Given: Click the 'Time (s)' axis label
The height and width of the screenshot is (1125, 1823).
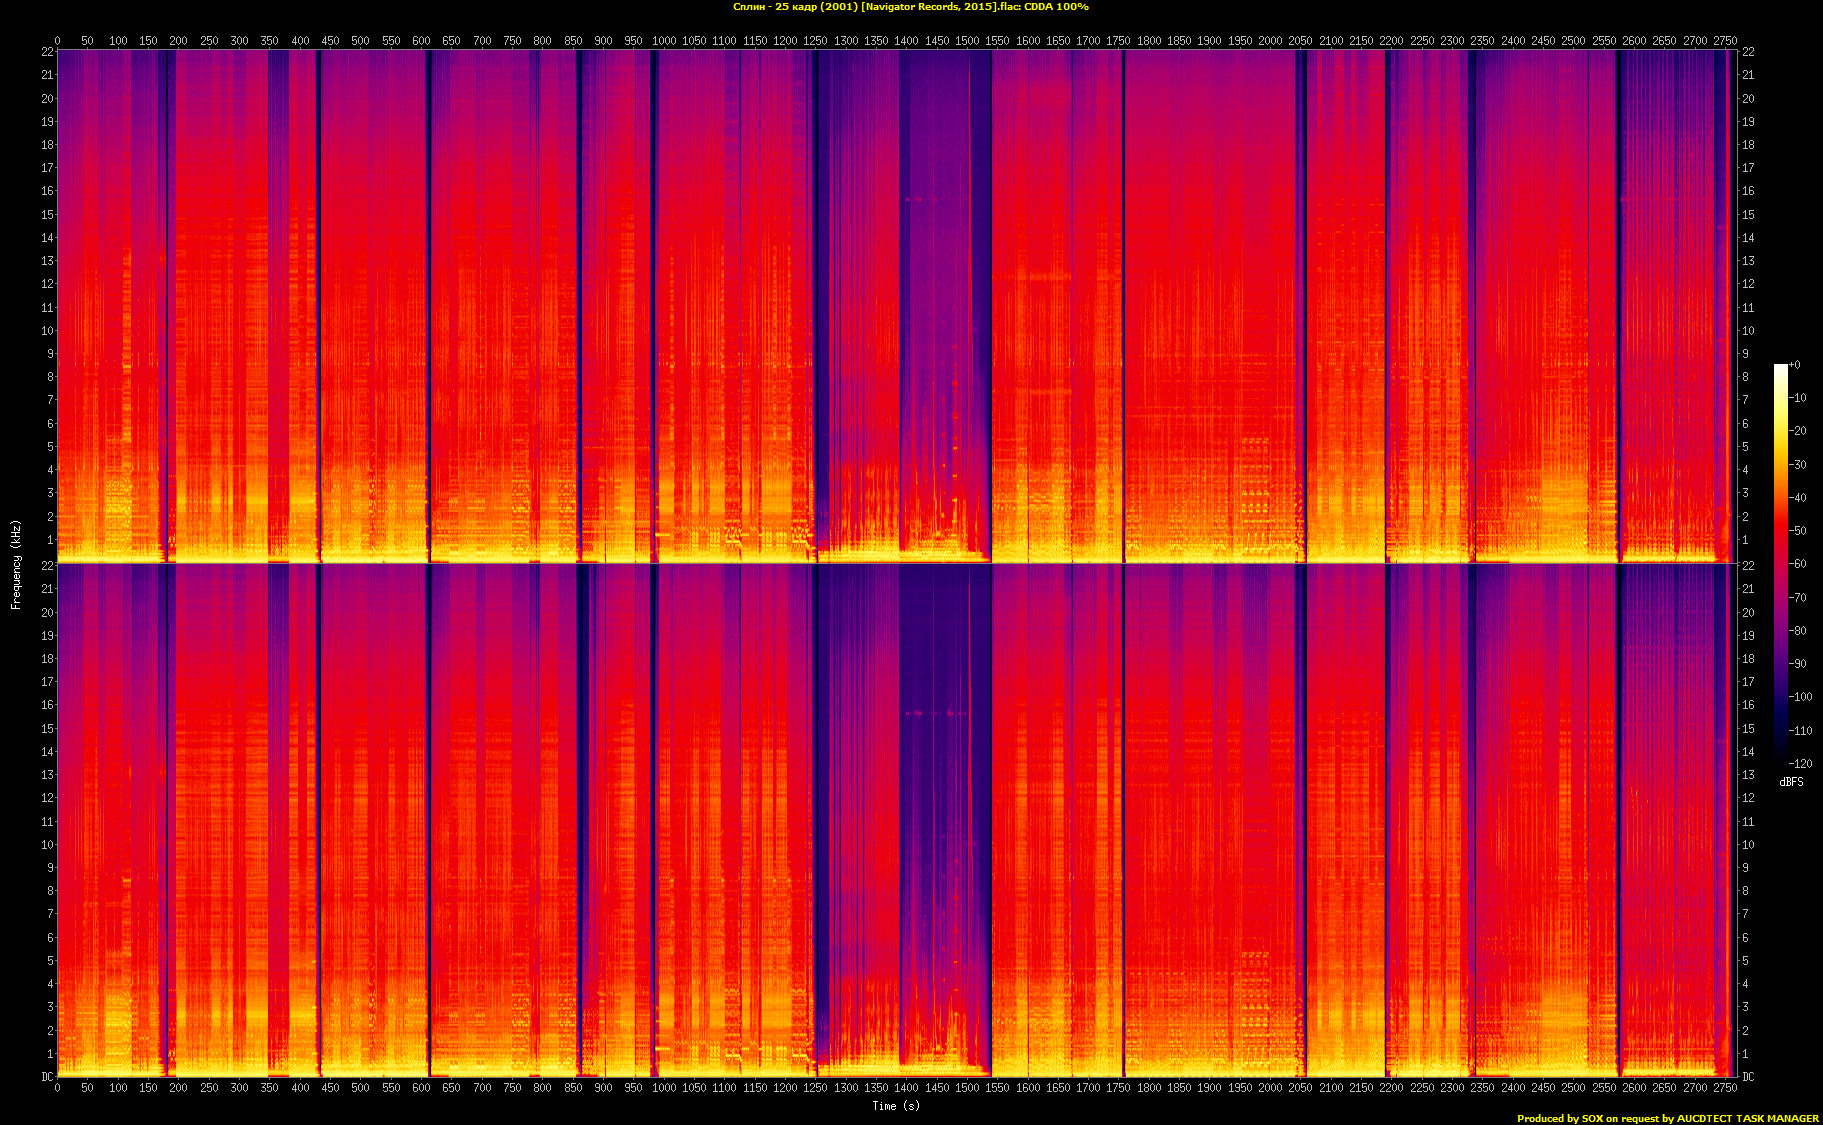Looking at the screenshot, I should (895, 1106).
